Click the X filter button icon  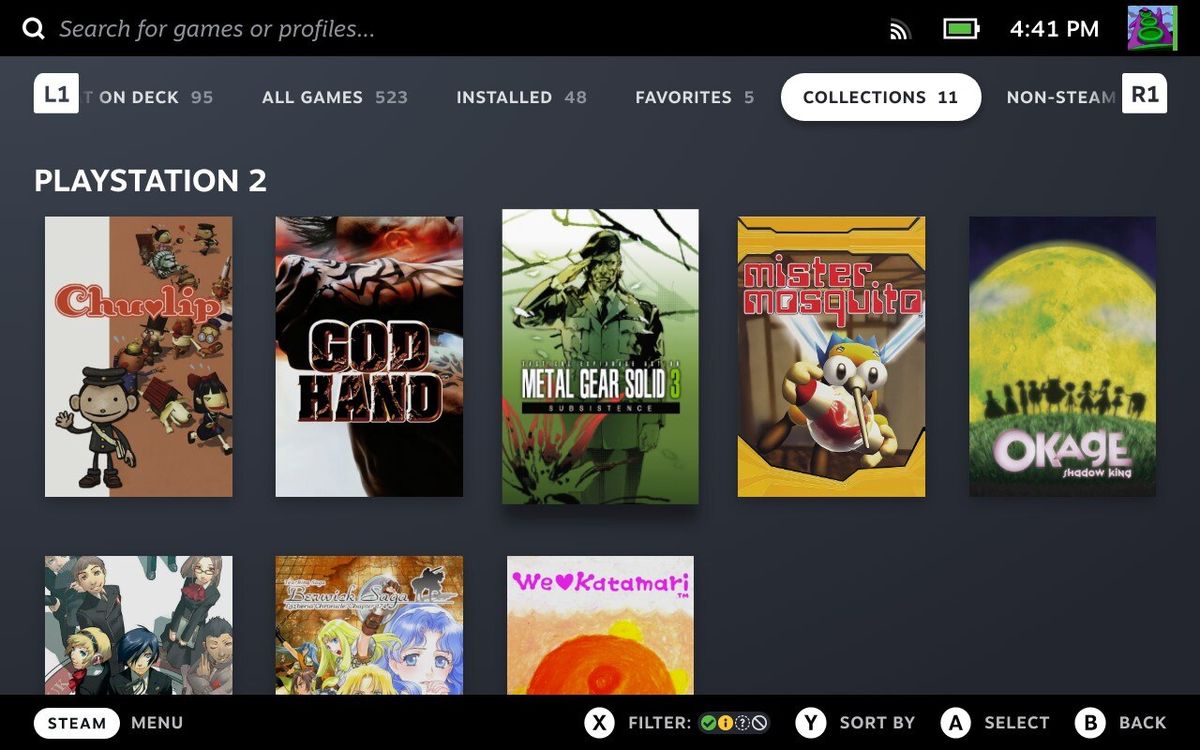point(599,722)
